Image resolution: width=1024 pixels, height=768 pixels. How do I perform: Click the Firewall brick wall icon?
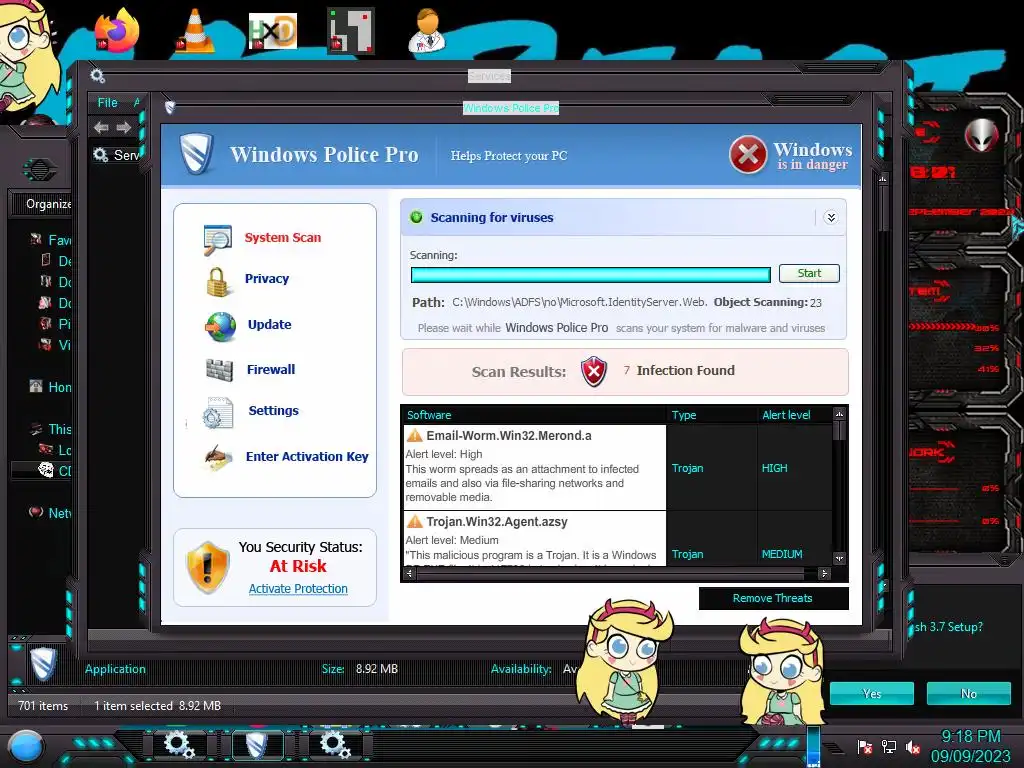(x=219, y=370)
